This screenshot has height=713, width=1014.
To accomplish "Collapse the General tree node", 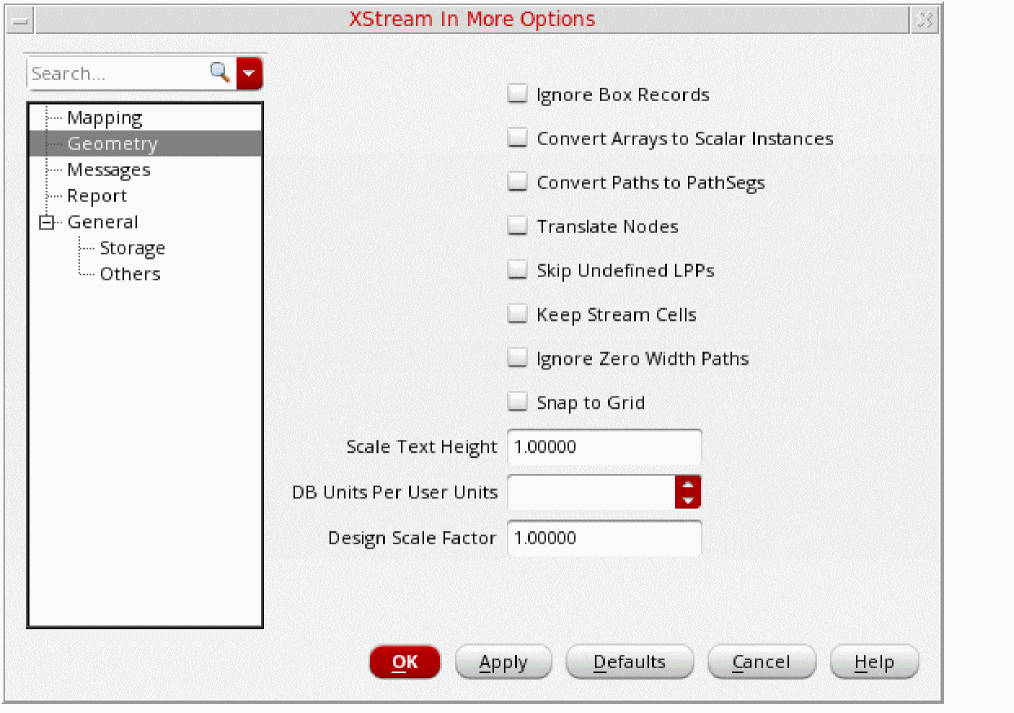I will point(45,223).
